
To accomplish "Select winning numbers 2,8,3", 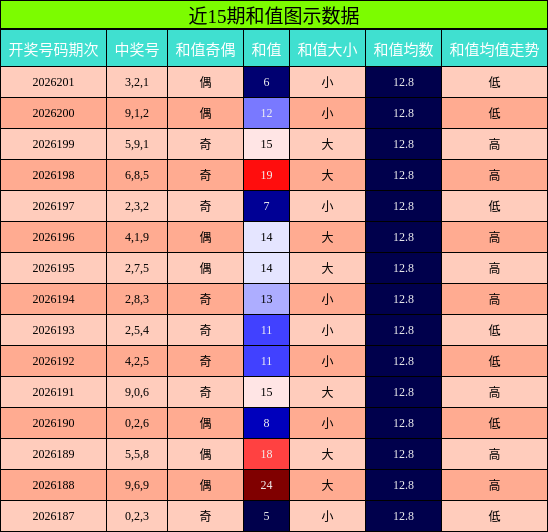I will pyautogui.click(x=137, y=299).
